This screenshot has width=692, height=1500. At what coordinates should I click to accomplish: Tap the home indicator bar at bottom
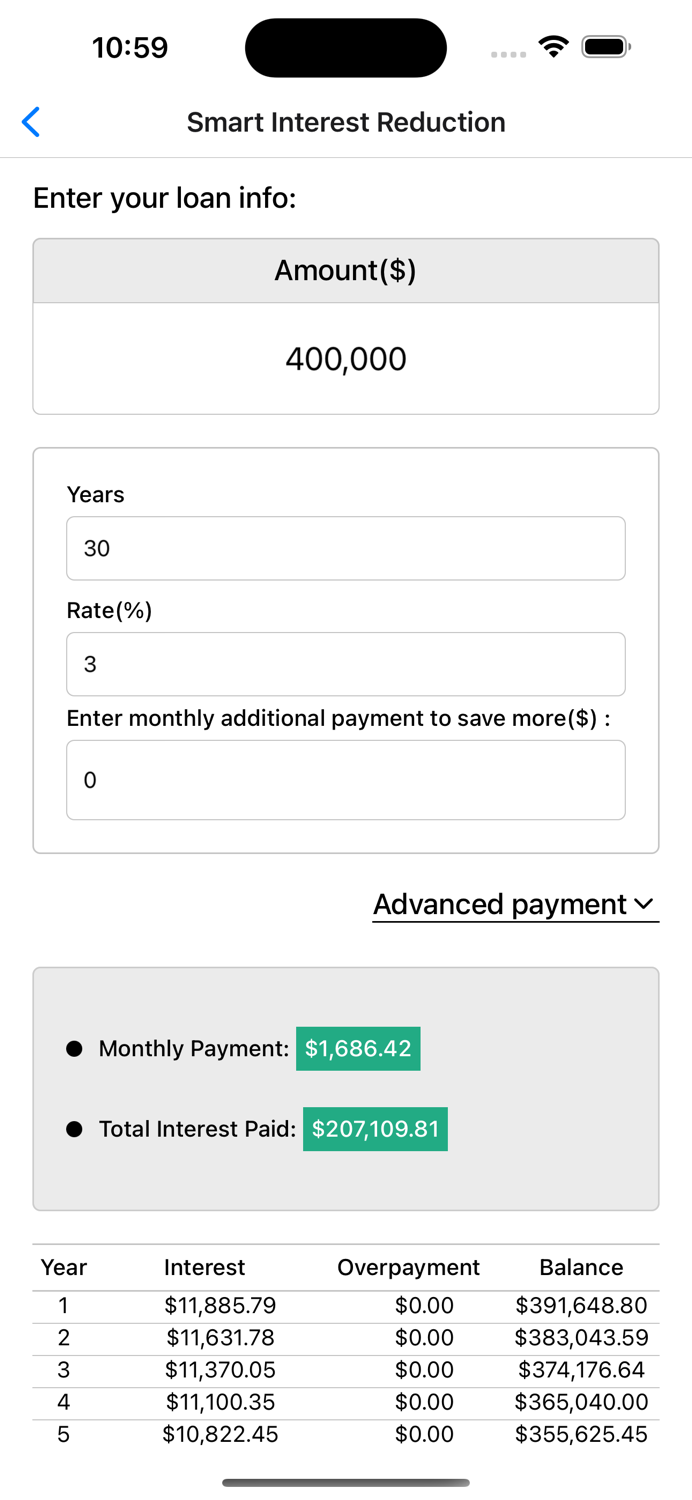pyautogui.click(x=346, y=1483)
